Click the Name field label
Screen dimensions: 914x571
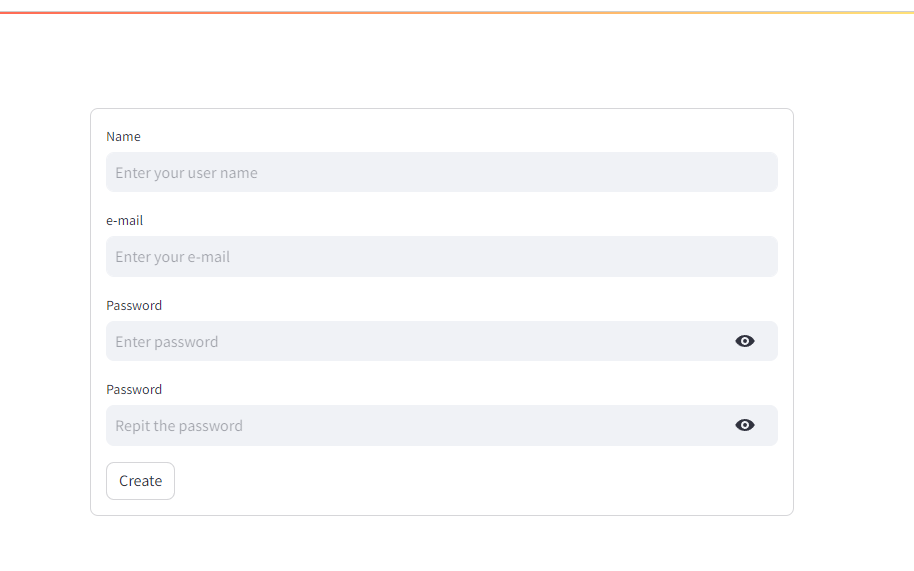123,136
